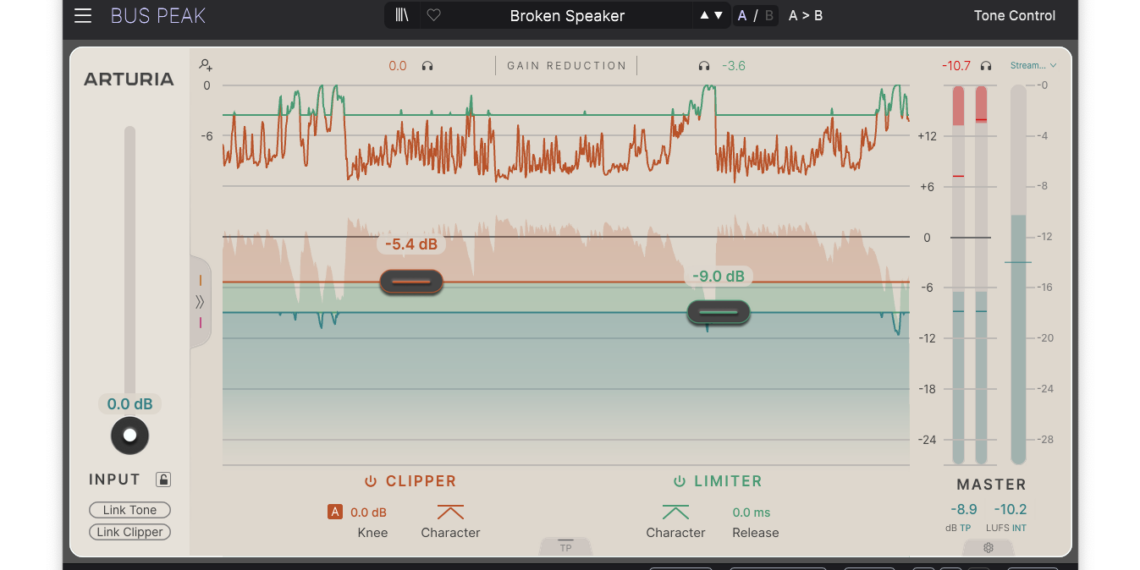Viewport: 1140px width, 570px height.
Task: Click the master headphone listen icon
Action: (986, 66)
